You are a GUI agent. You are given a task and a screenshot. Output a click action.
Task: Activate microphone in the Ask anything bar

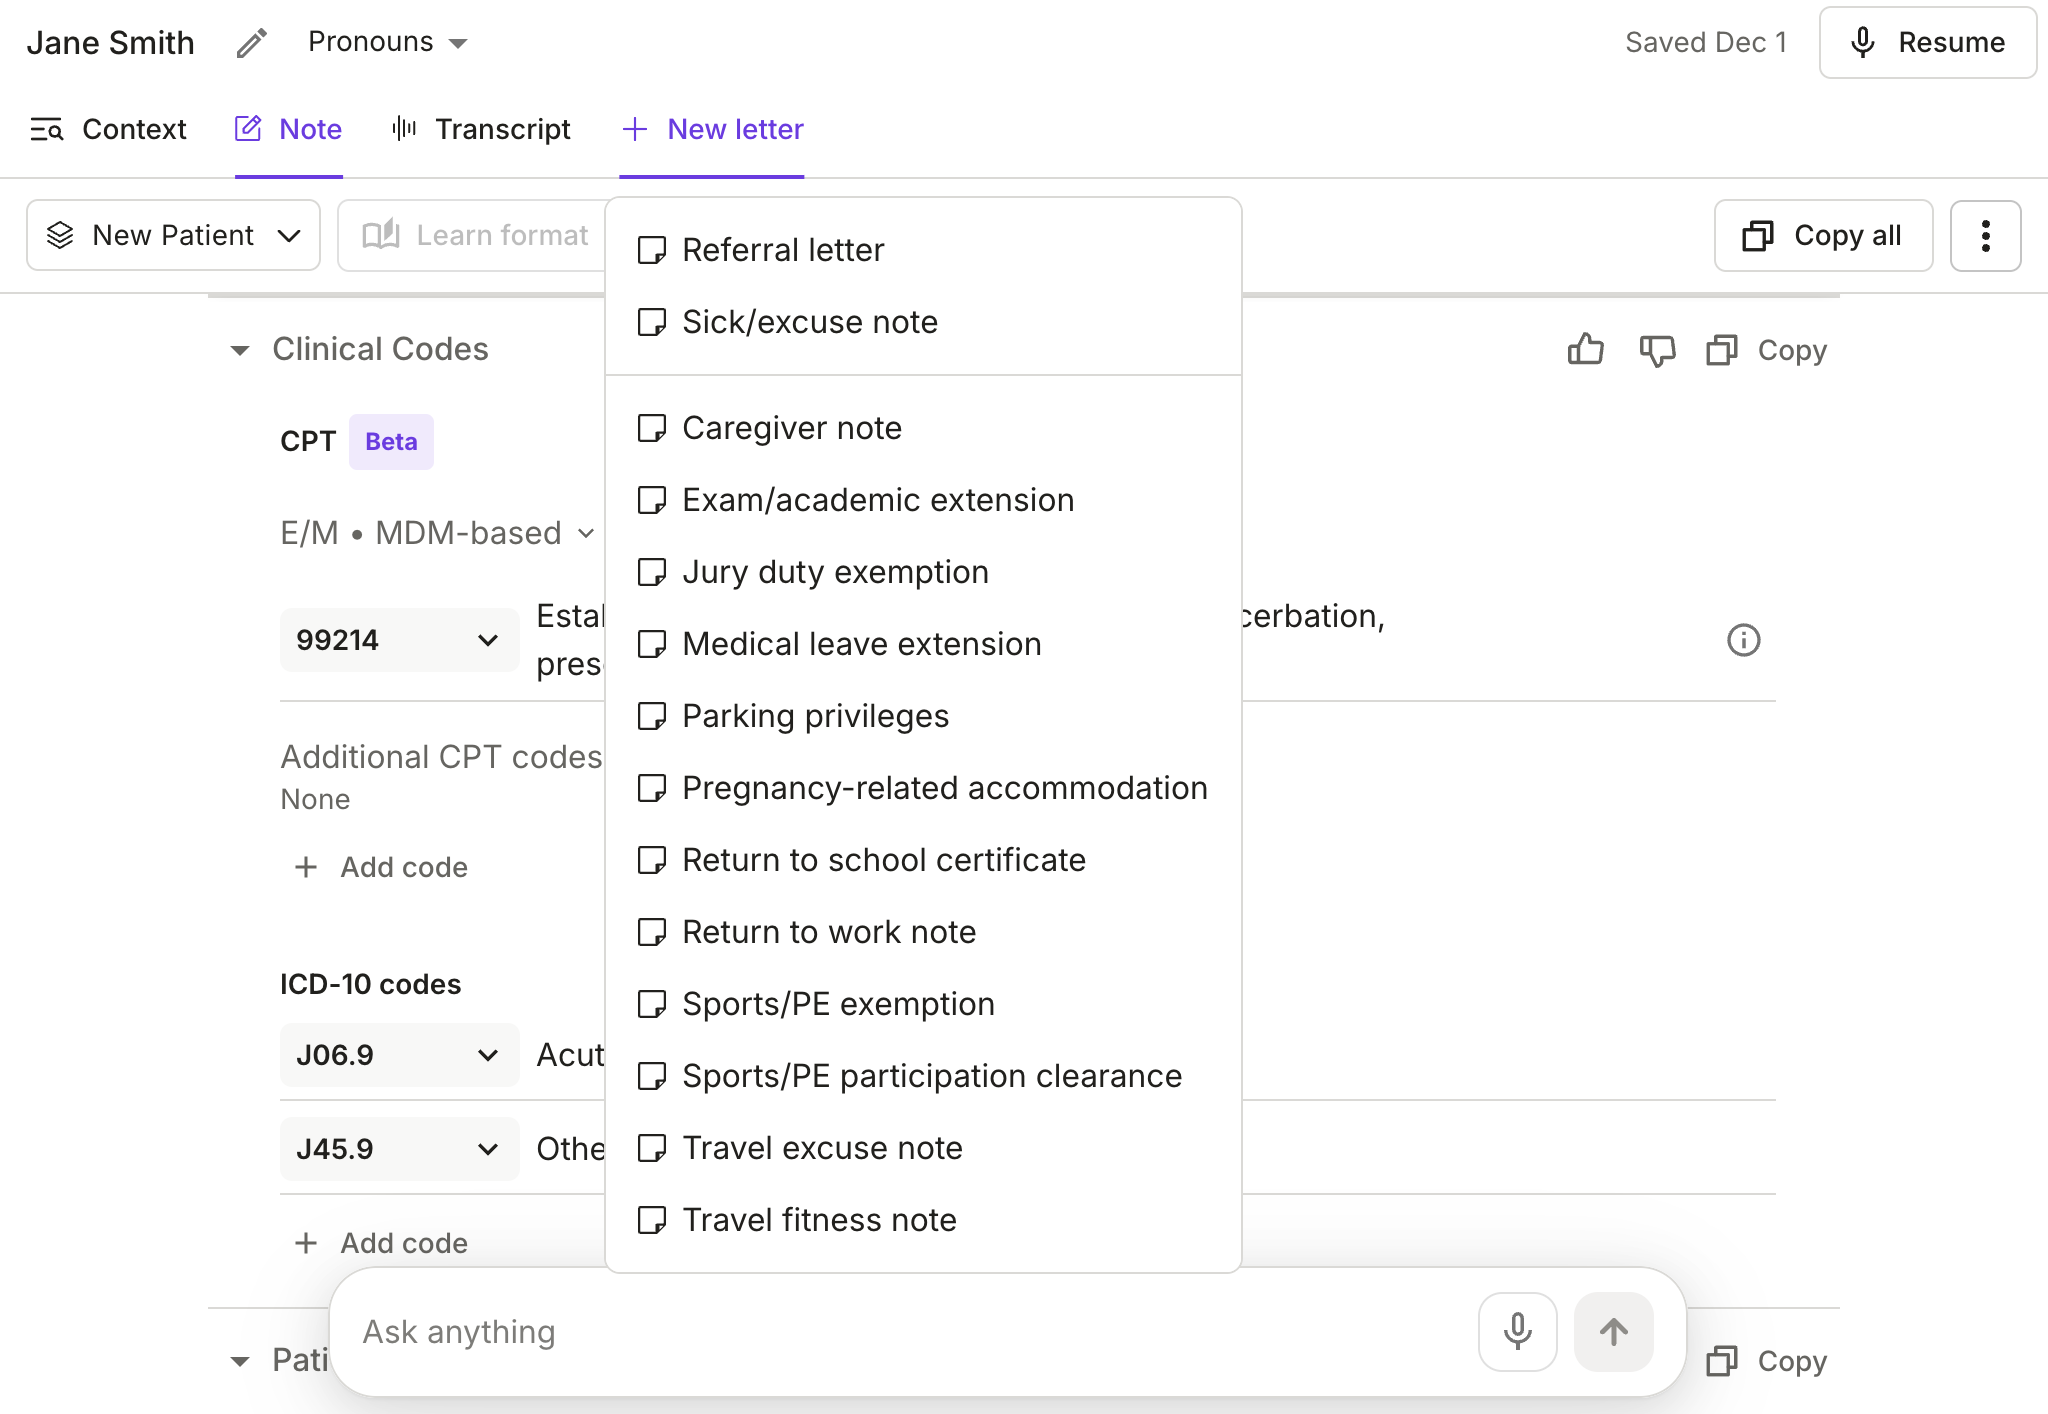click(1516, 1331)
